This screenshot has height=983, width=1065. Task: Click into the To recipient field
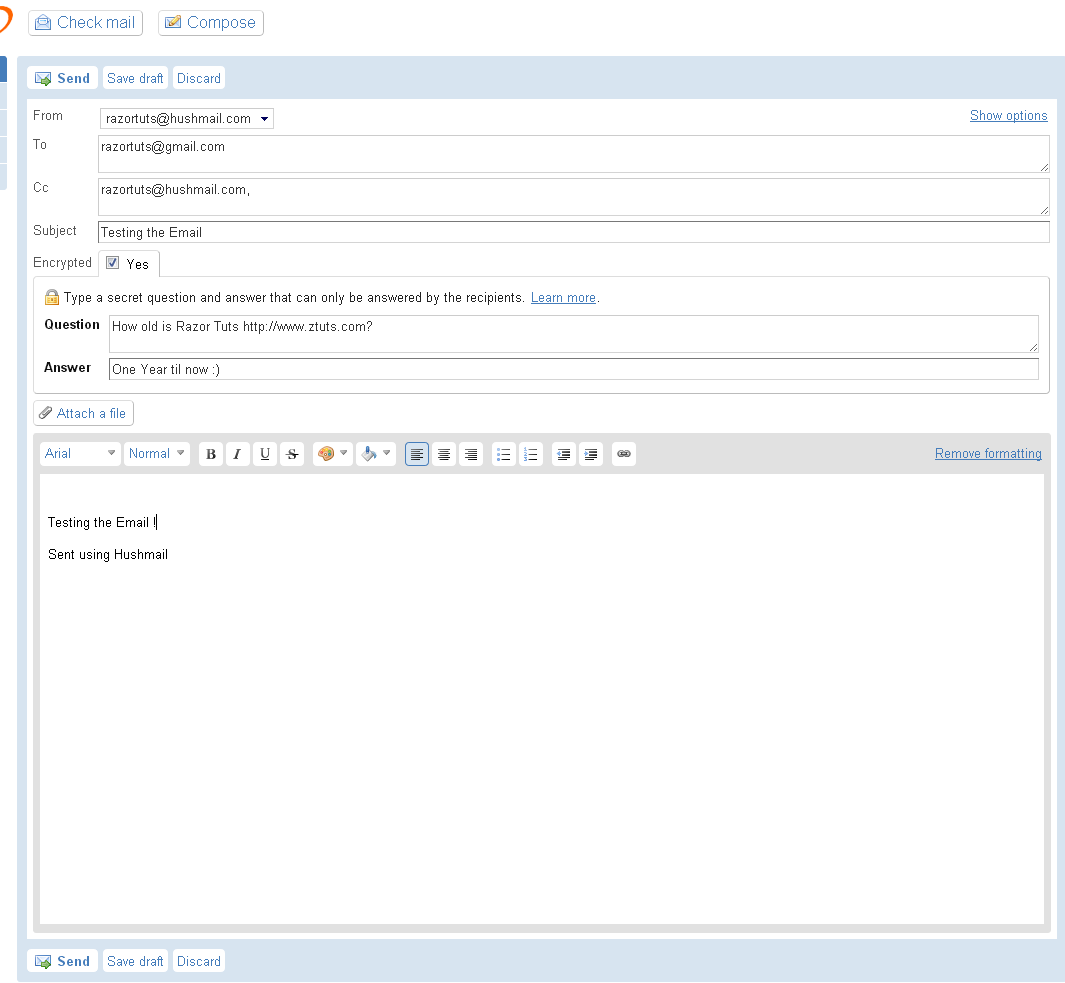click(574, 154)
